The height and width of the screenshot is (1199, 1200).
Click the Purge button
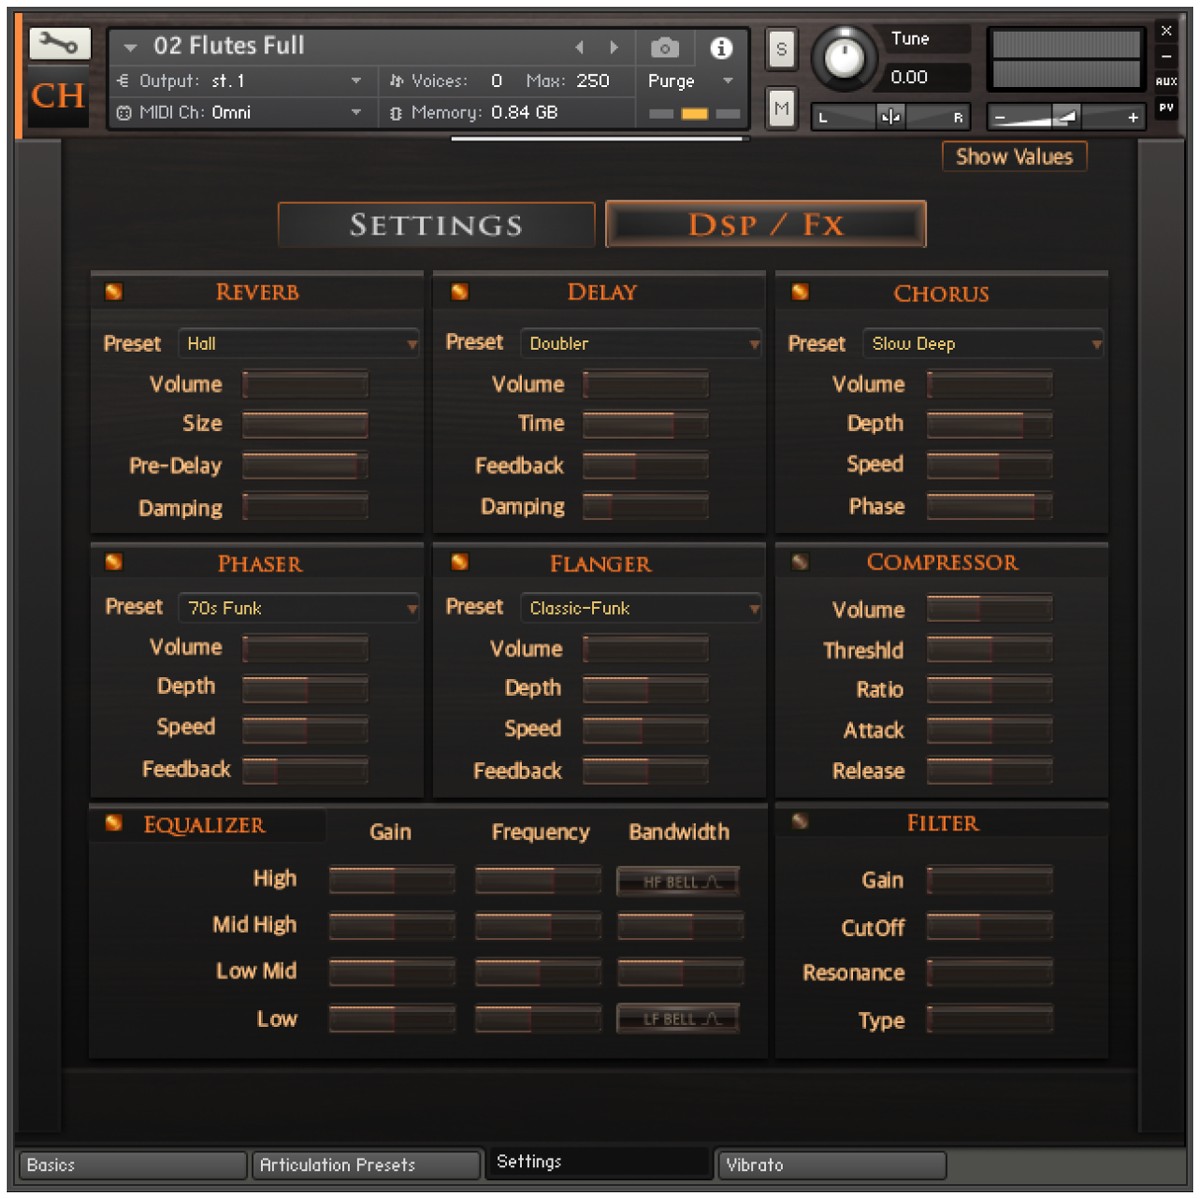[x=669, y=81]
